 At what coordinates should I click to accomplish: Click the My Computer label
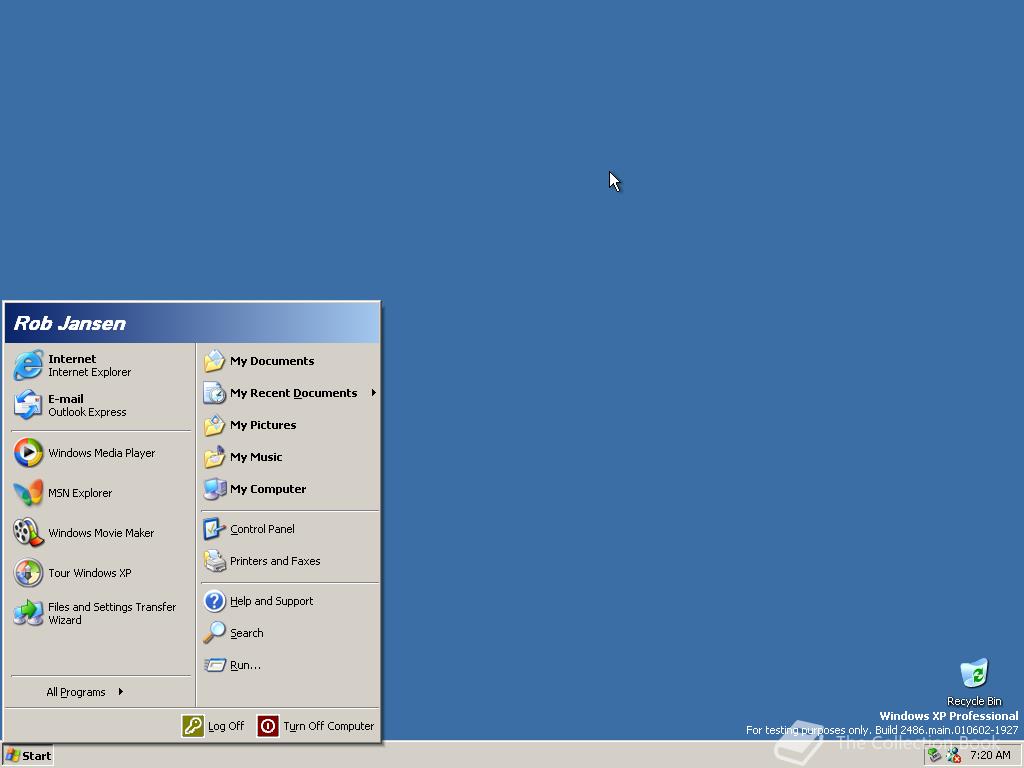[268, 488]
